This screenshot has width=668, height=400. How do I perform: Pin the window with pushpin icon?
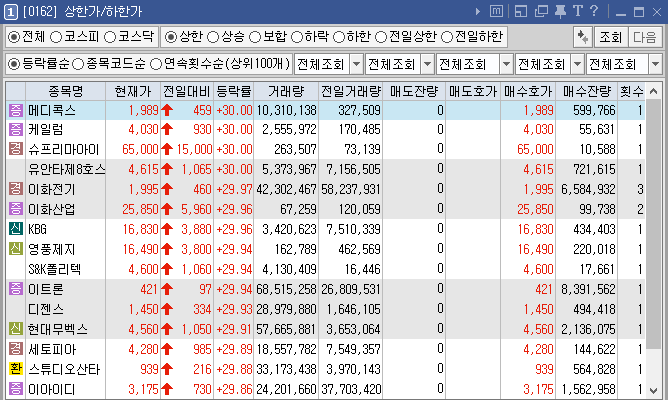[560, 11]
